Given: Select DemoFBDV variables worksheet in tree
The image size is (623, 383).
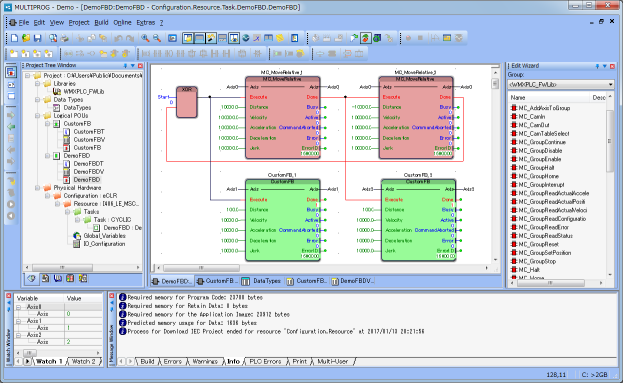Looking at the screenshot, I should (89, 172).
